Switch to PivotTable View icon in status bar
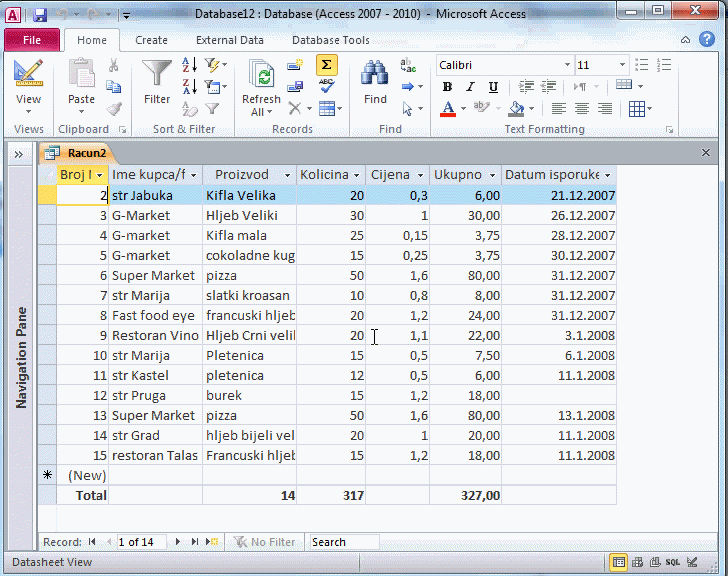The width and height of the screenshot is (728, 576). [x=637, y=562]
